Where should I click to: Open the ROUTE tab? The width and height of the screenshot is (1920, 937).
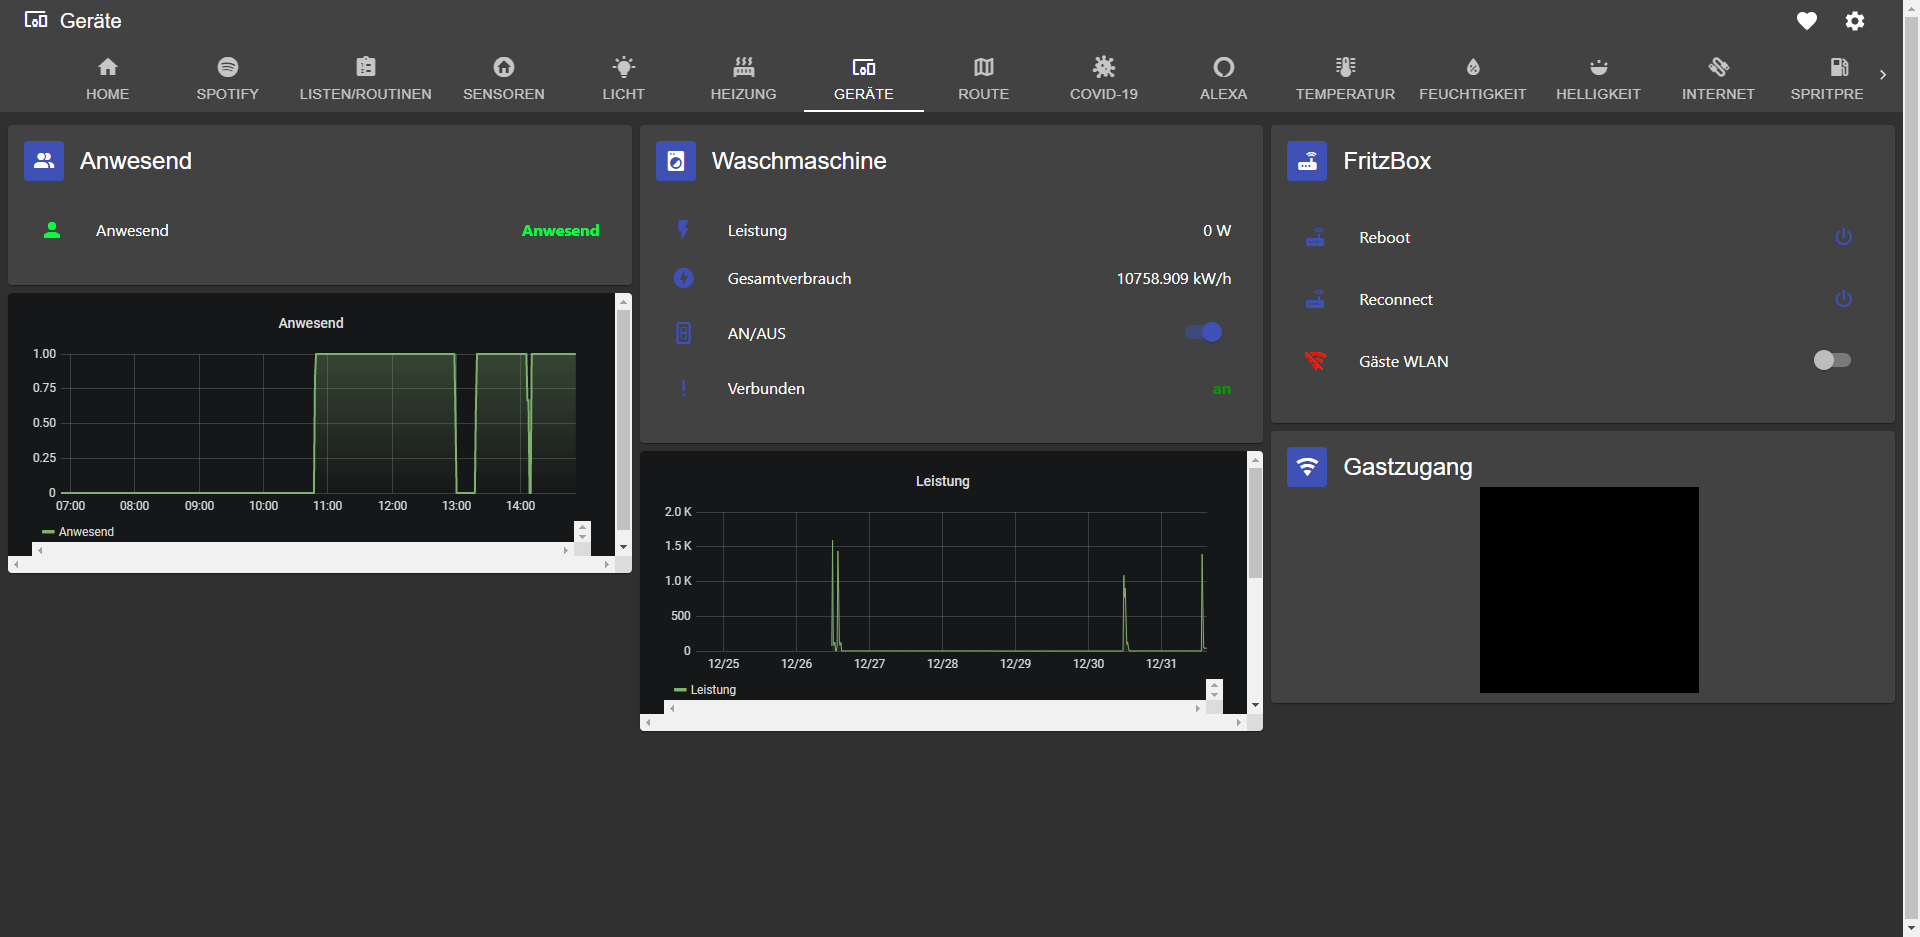[984, 78]
